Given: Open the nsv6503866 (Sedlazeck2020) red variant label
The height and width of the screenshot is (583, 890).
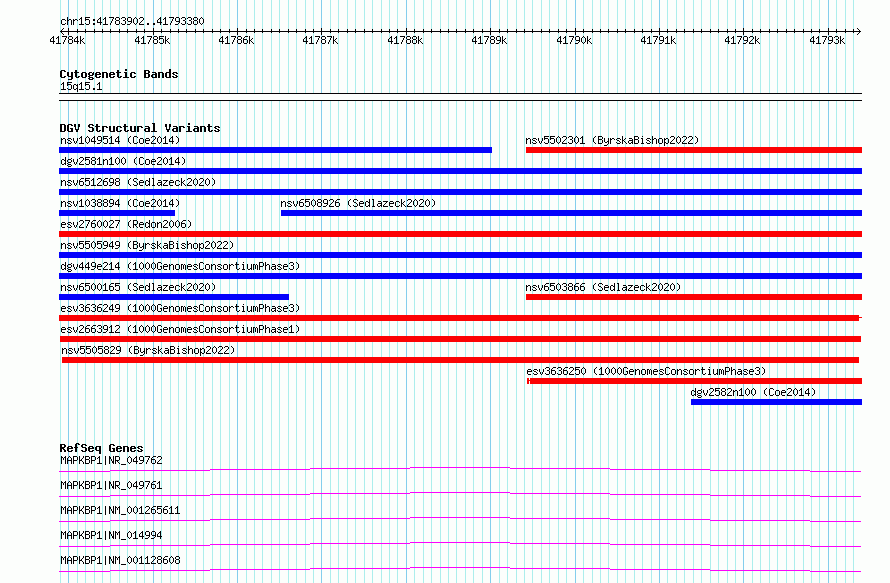Looking at the screenshot, I should pos(603,287).
